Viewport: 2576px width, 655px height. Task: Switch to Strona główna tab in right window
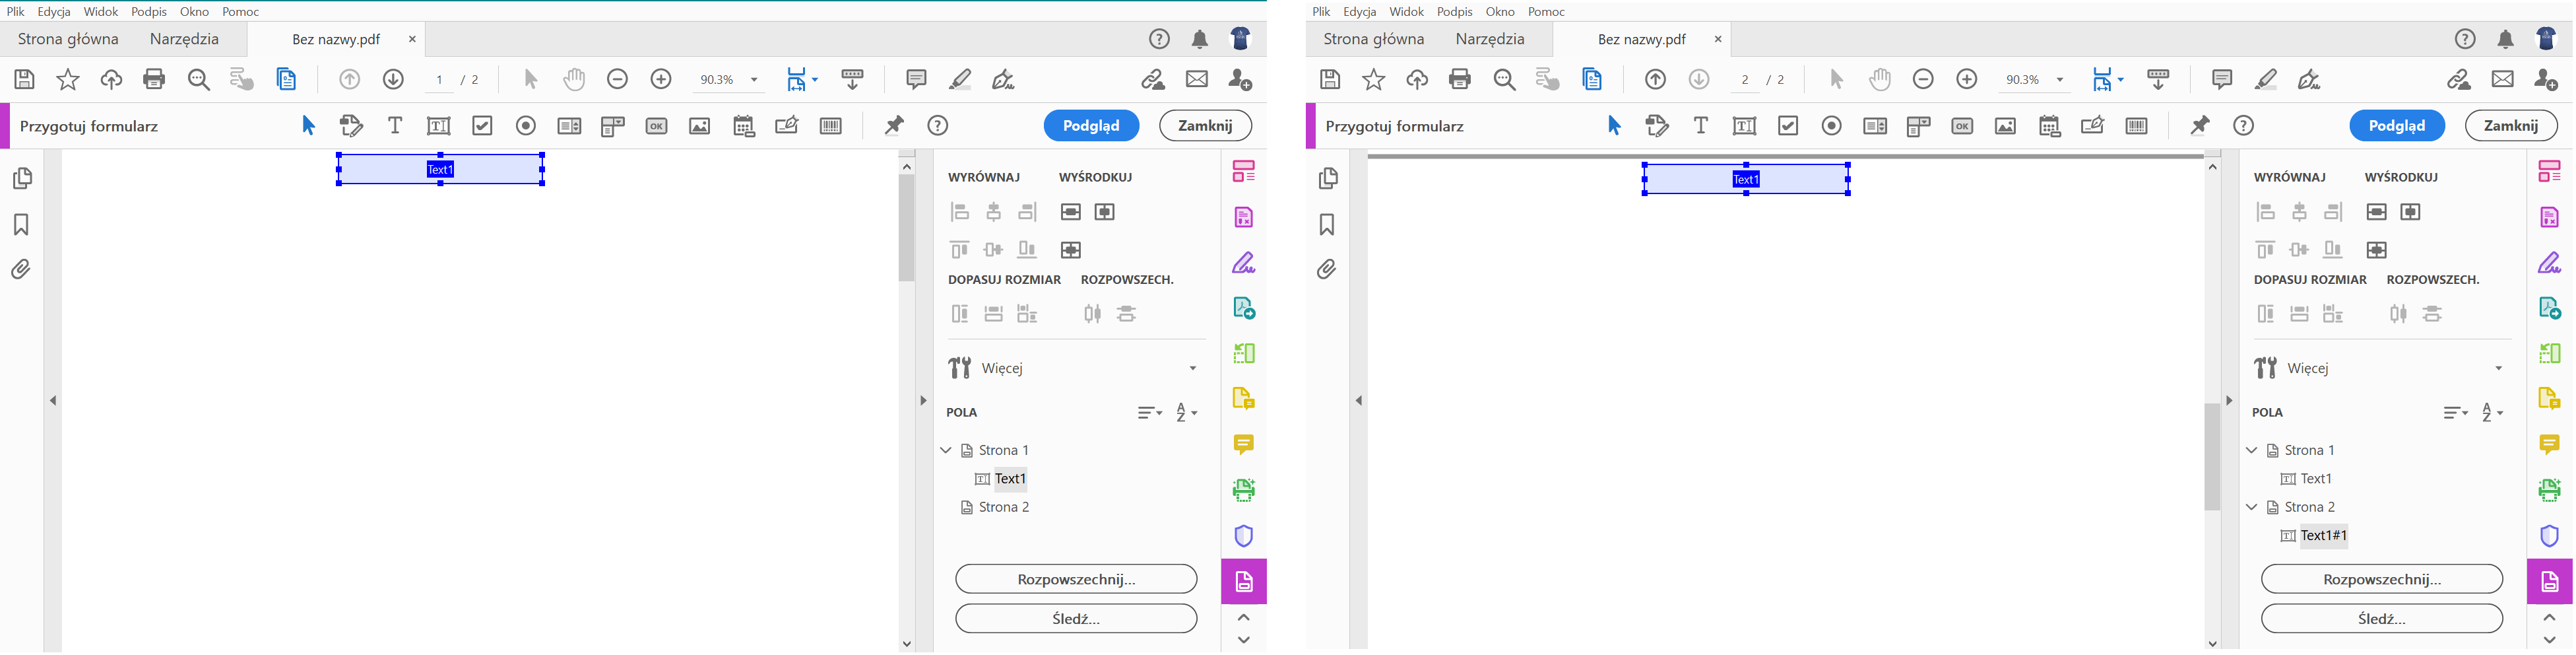1374,40
